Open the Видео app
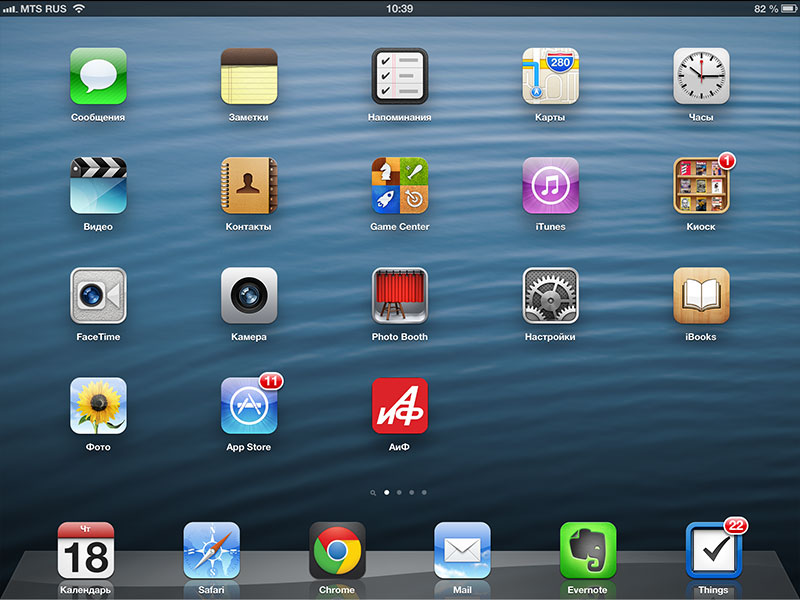The width and height of the screenshot is (800, 600). (98, 186)
